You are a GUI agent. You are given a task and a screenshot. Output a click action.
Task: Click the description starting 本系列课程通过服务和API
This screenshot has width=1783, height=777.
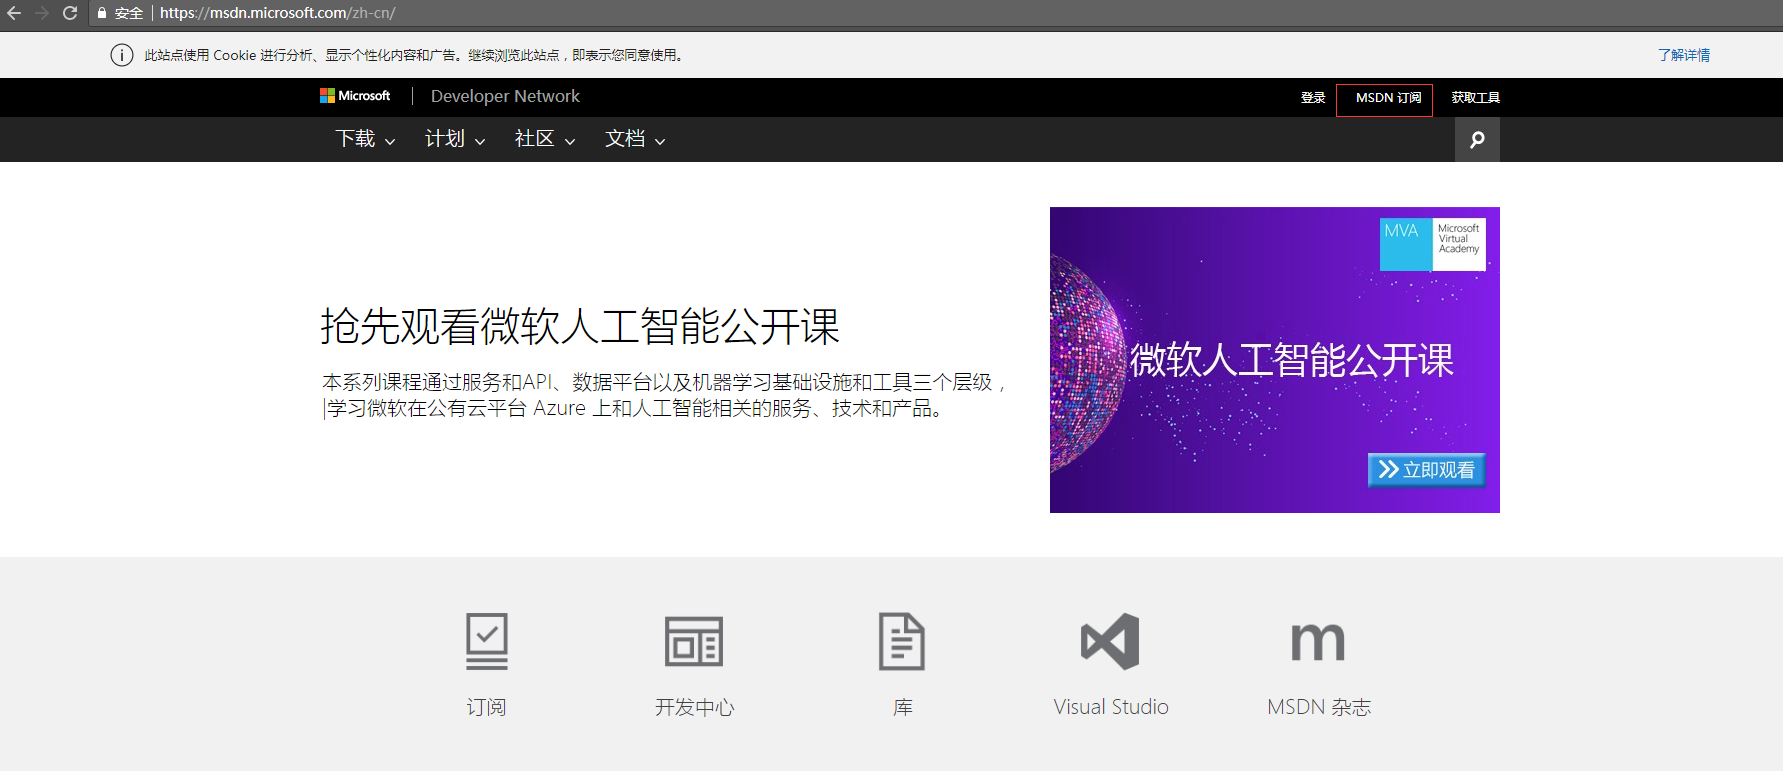pos(664,382)
